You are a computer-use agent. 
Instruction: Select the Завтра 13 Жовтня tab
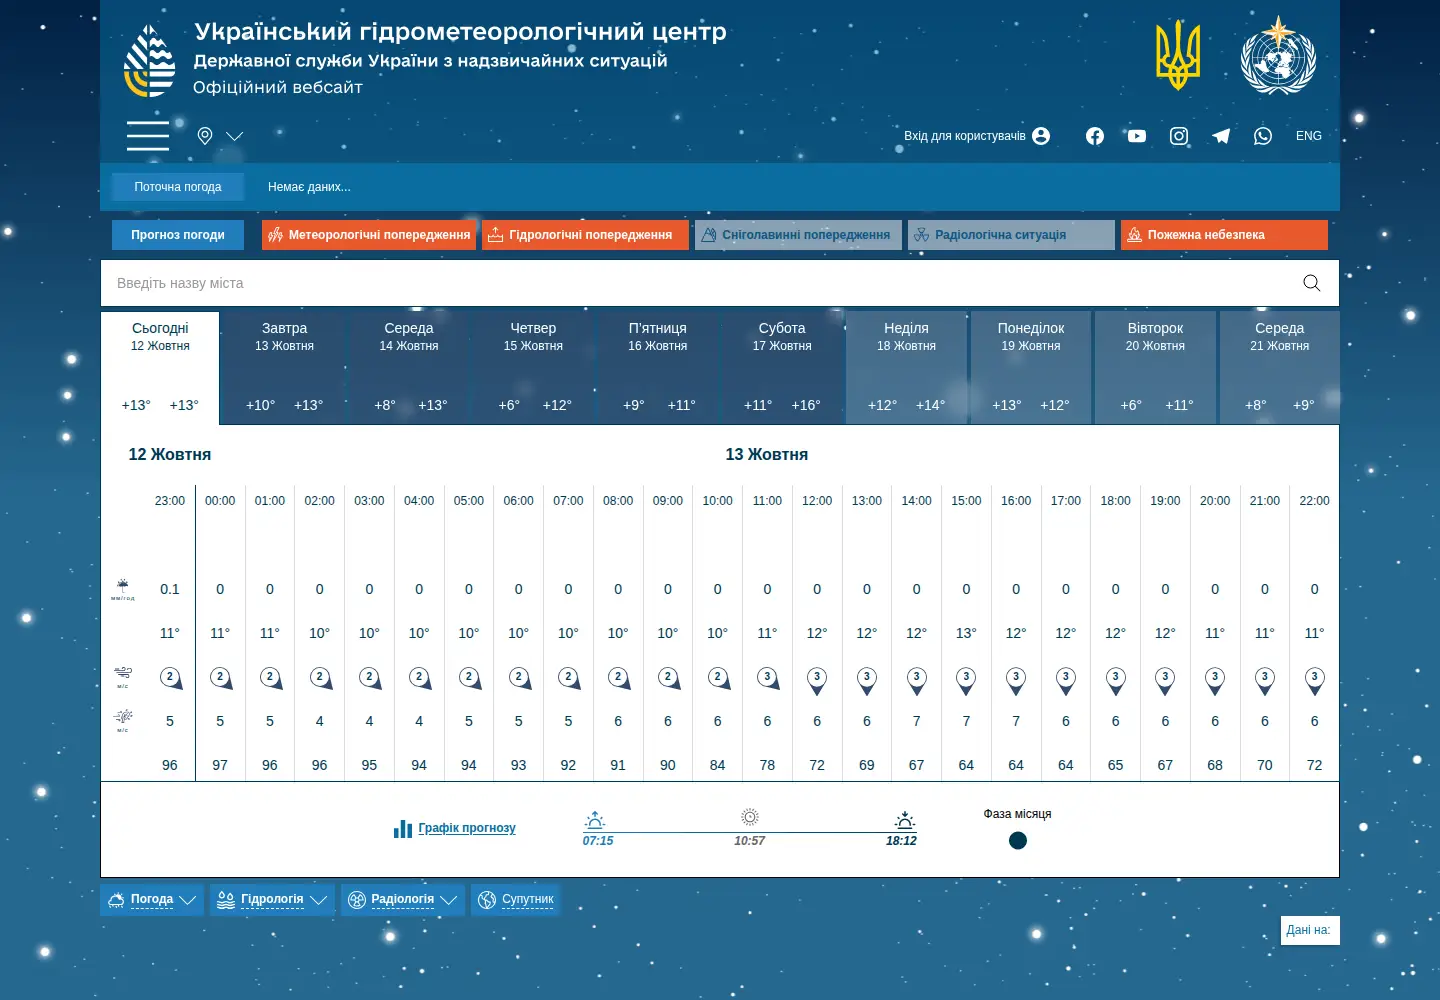point(285,368)
